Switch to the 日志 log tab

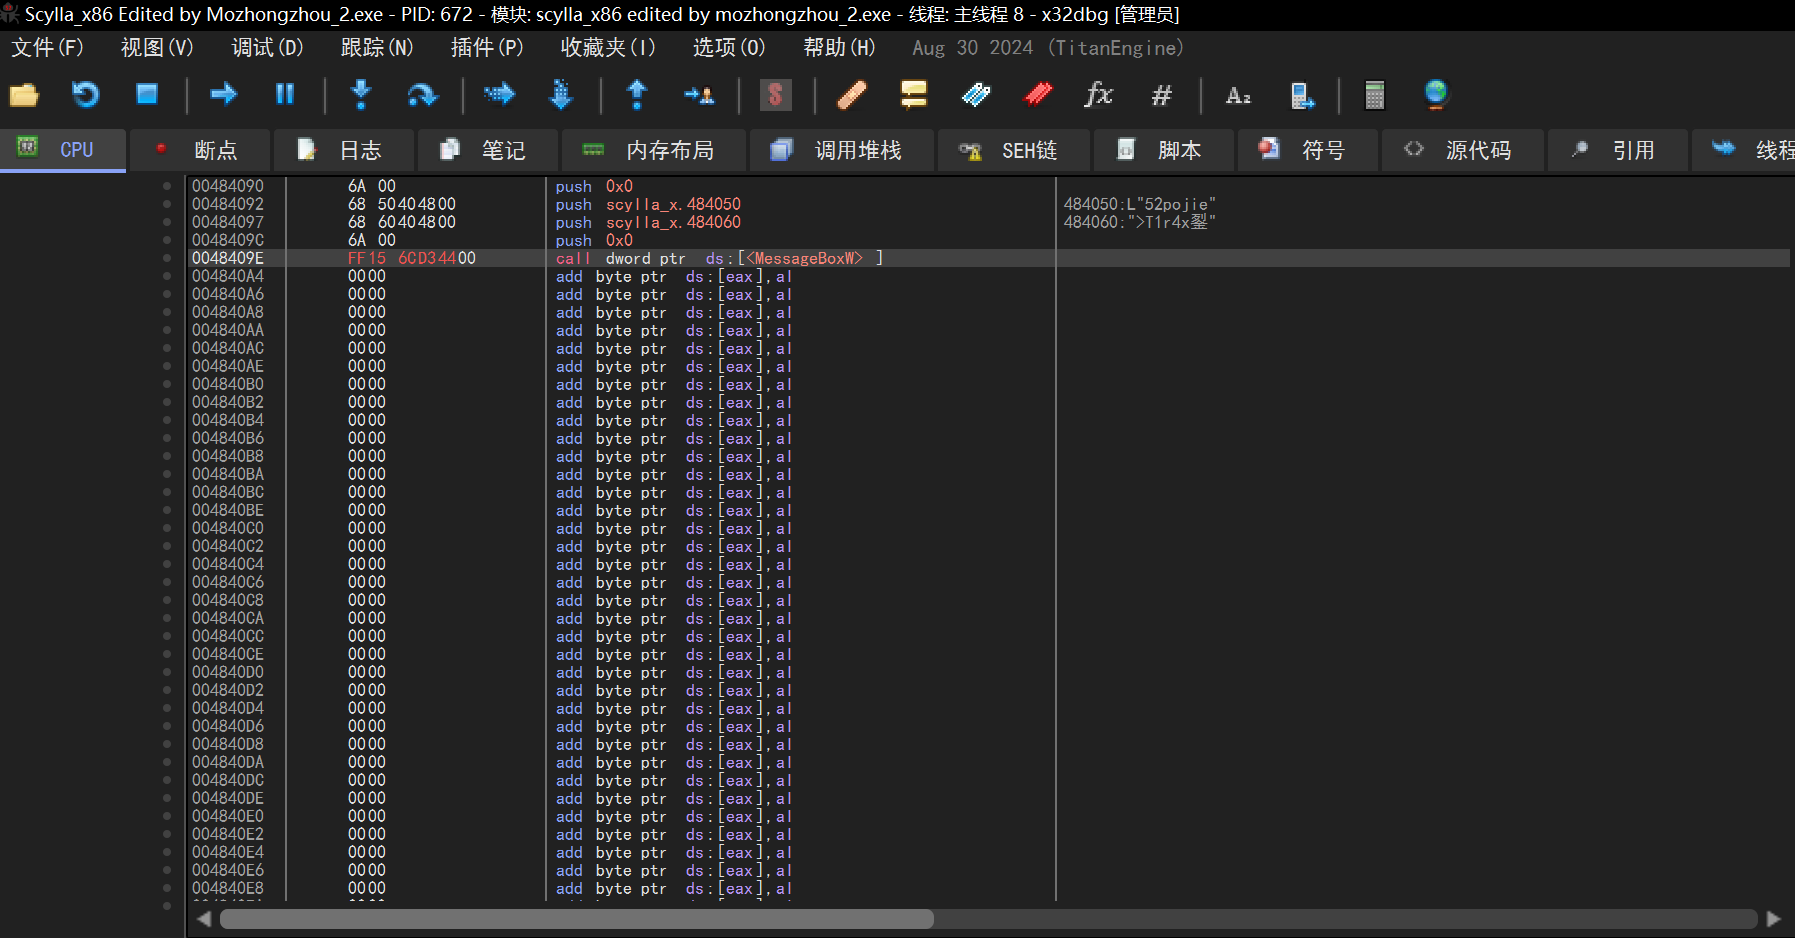point(344,150)
